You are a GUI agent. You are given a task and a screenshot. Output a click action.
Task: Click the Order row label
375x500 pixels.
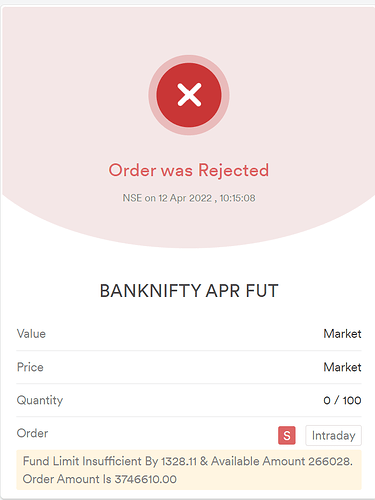(x=32, y=433)
